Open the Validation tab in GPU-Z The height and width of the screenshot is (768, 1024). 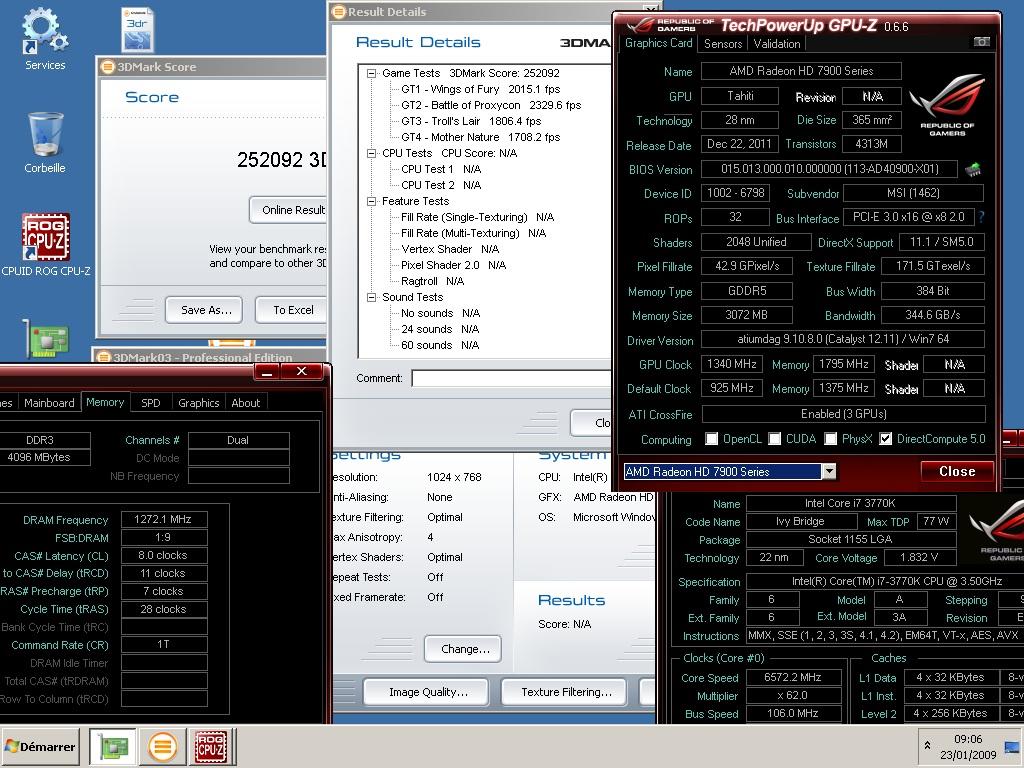pos(776,44)
